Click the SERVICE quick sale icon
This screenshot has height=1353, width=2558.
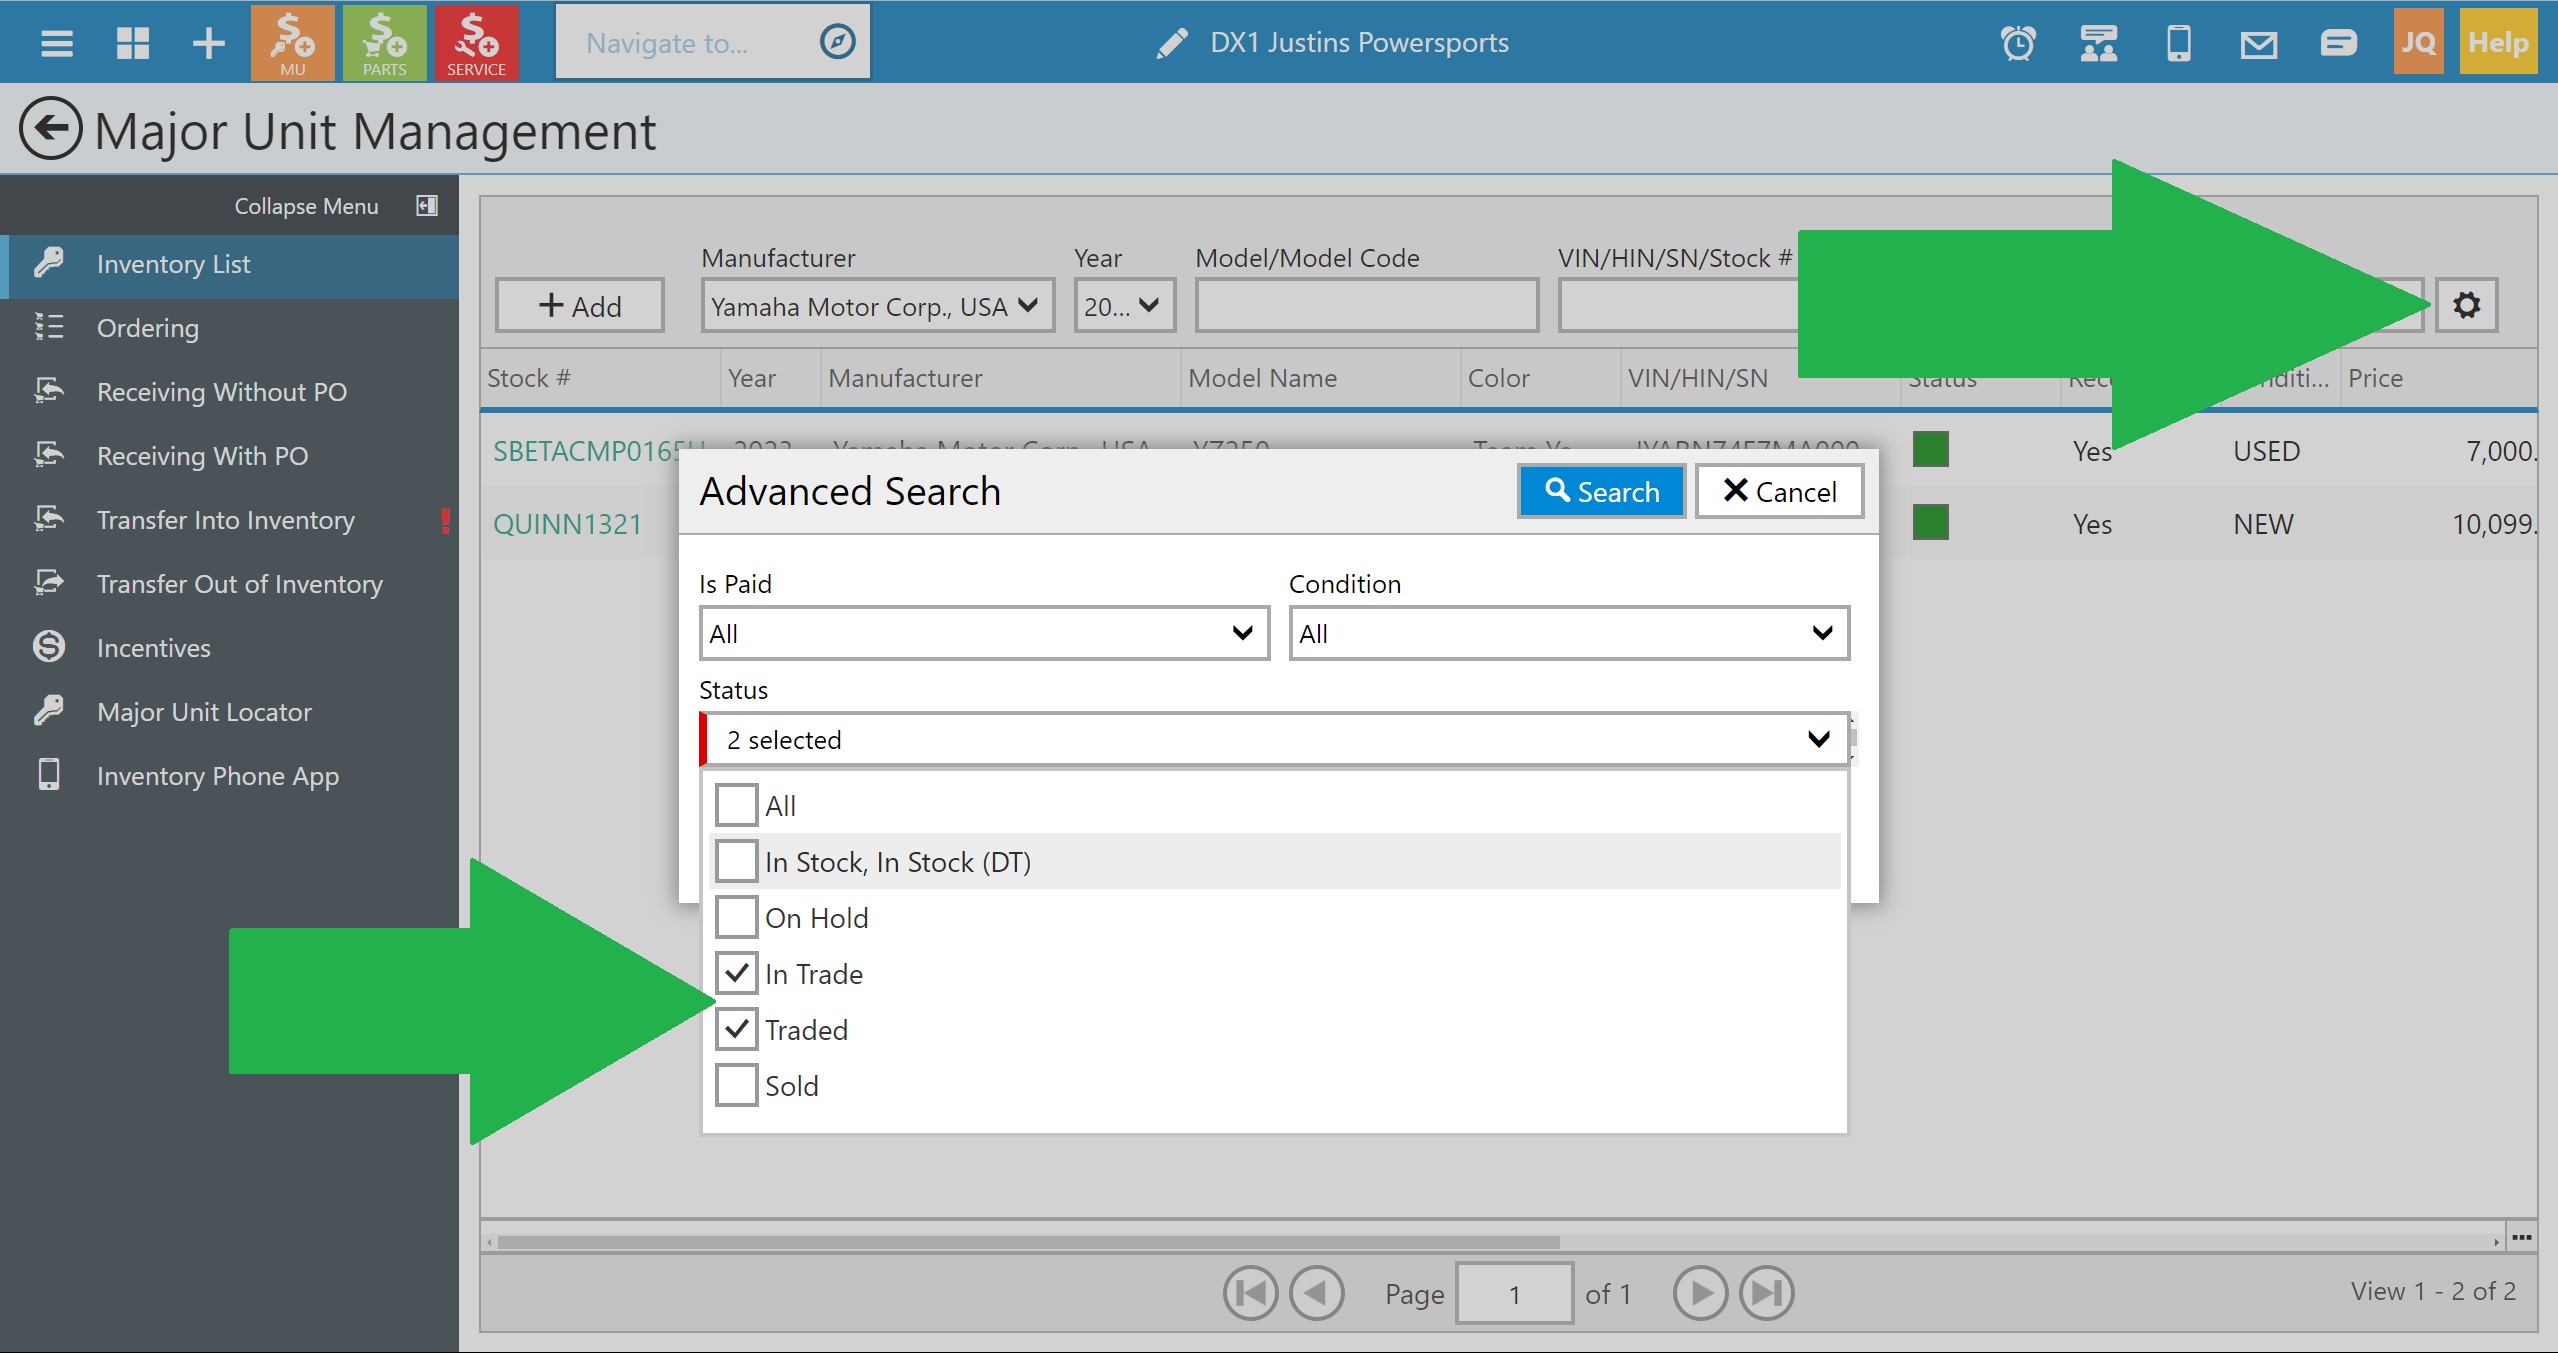click(x=476, y=42)
